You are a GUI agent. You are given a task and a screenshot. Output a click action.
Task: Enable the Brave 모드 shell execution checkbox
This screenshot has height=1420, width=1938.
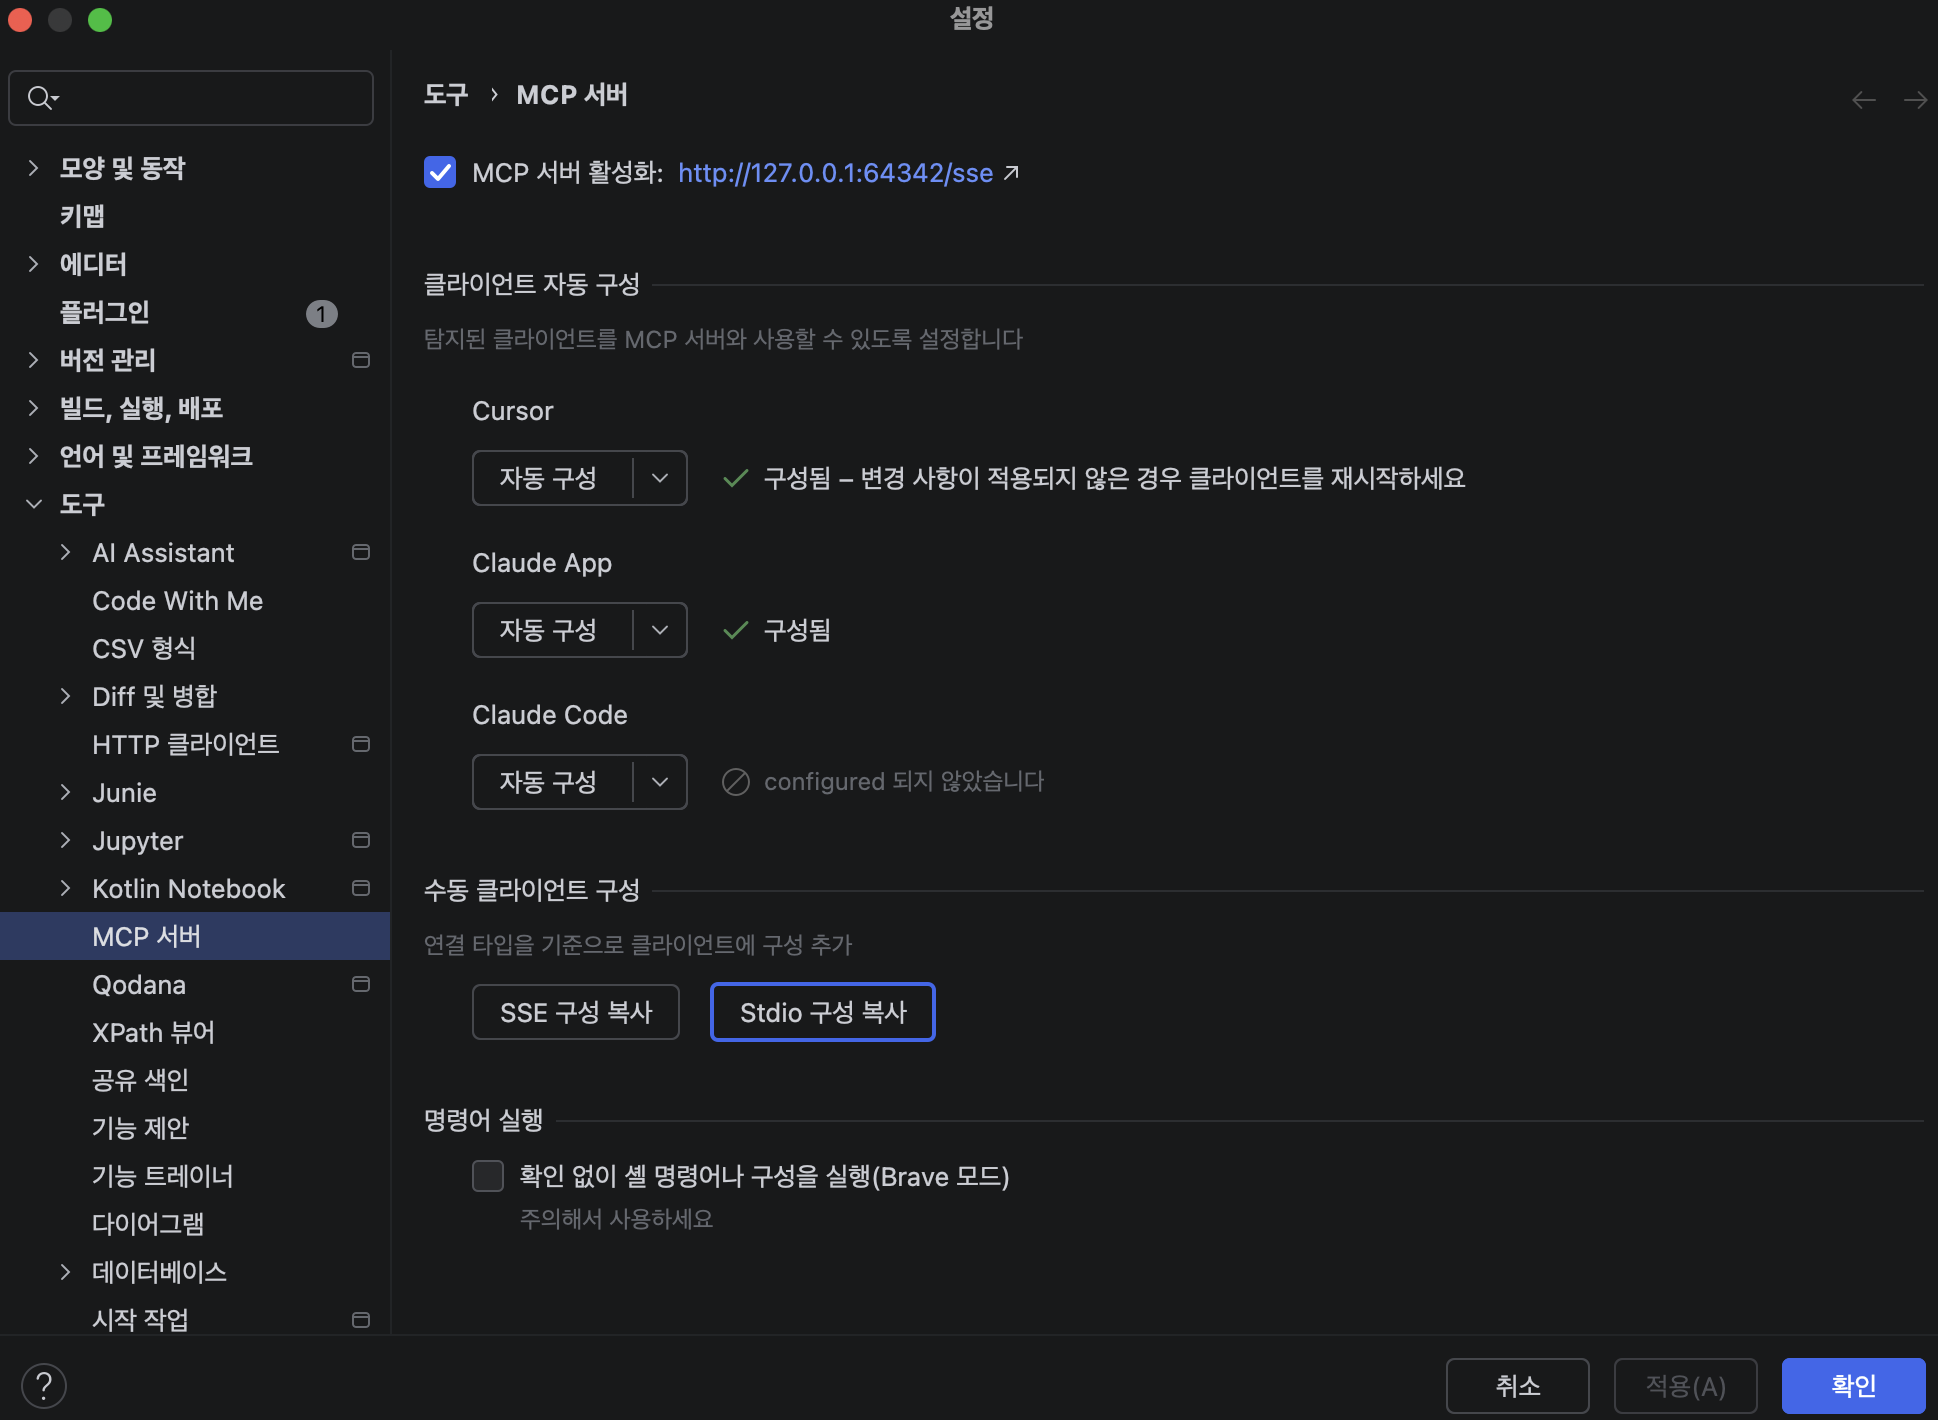pos(488,1176)
